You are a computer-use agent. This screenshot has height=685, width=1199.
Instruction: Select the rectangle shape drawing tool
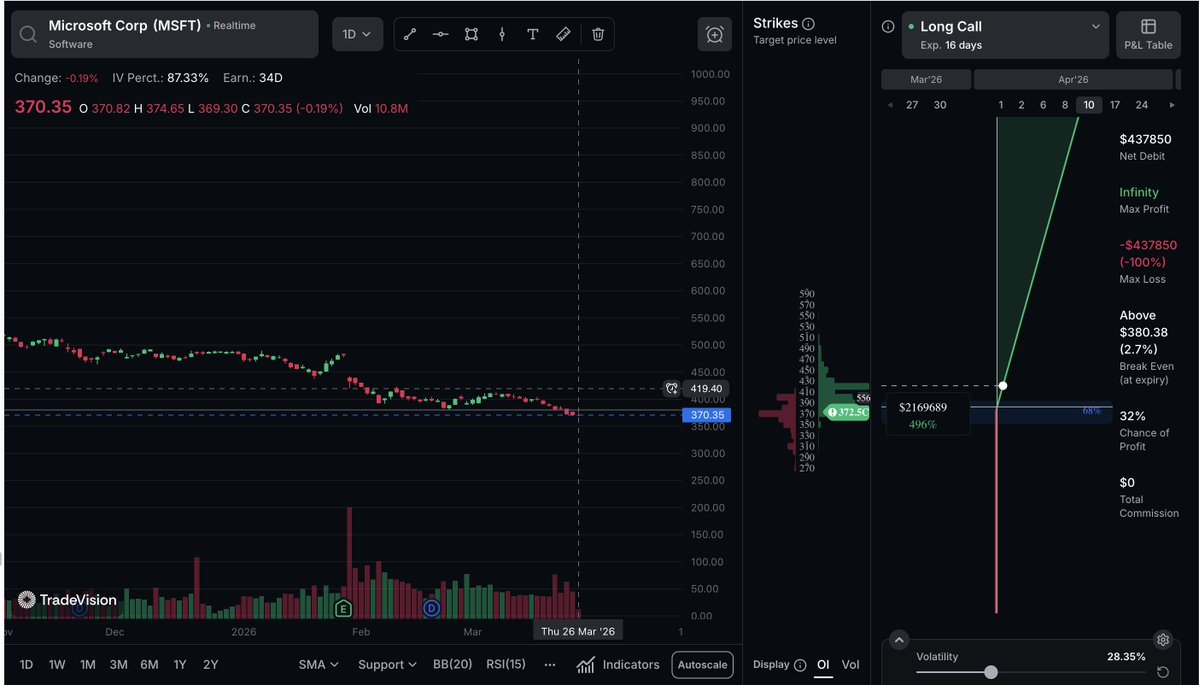point(471,34)
